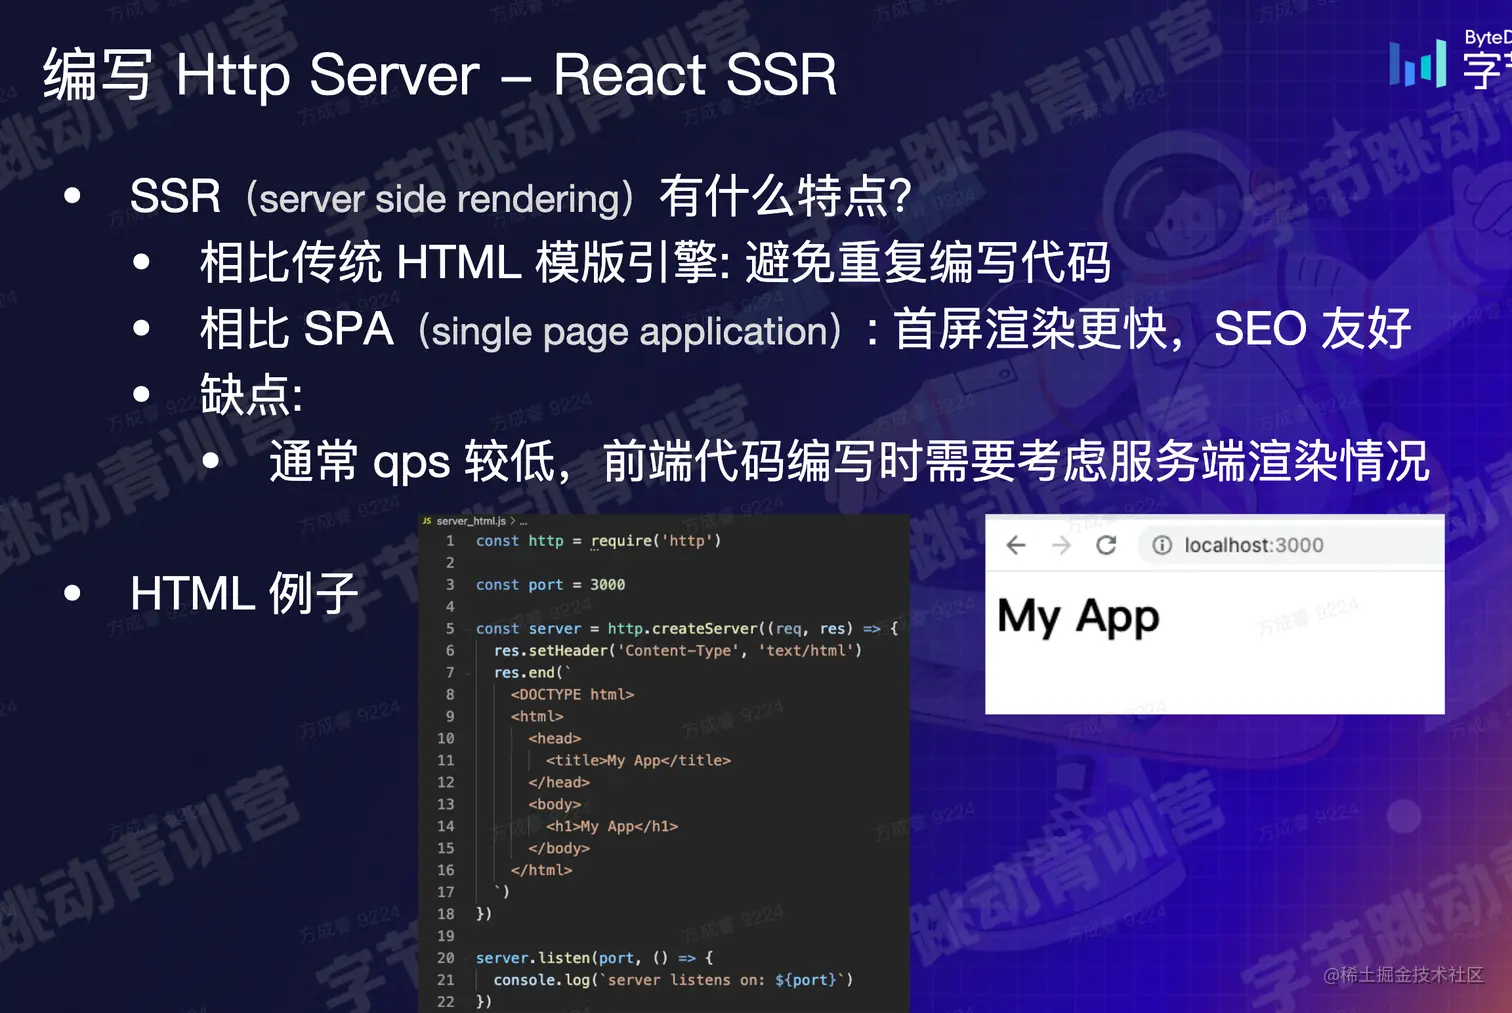The image size is (1512, 1013).
Task: Click the '<body>' opening tag line
Action: pos(555,805)
